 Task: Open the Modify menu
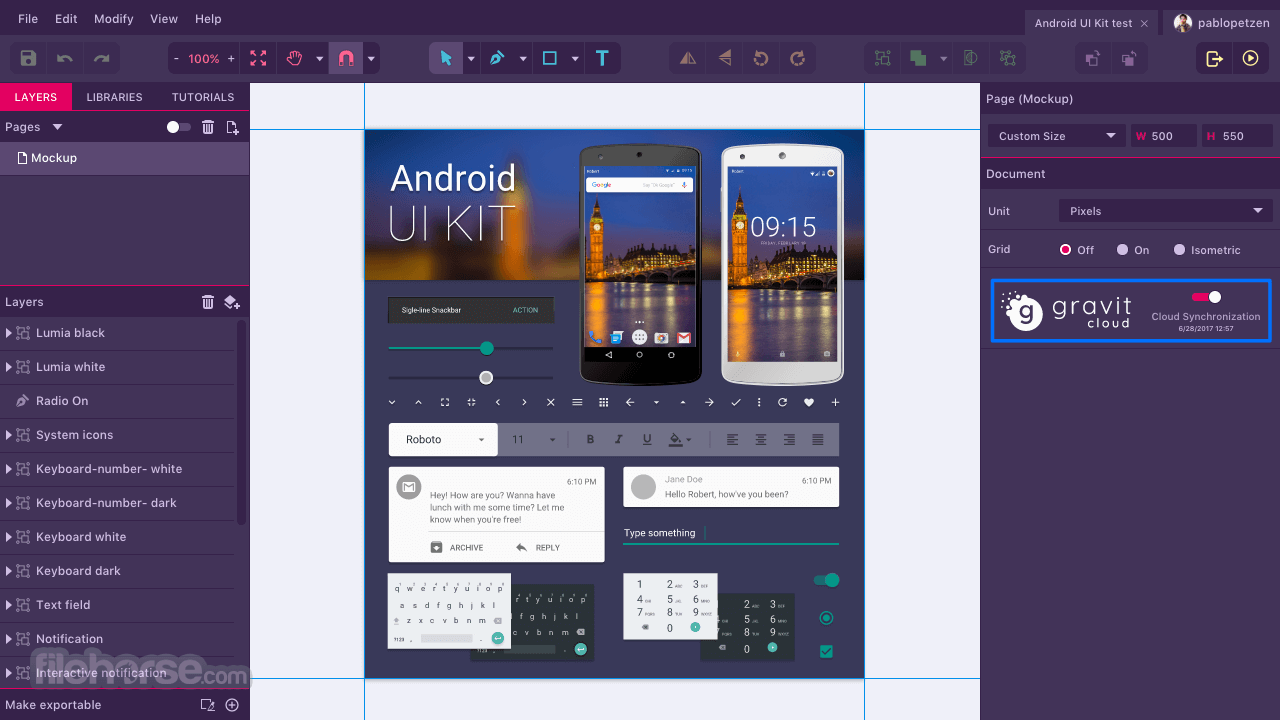point(114,19)
